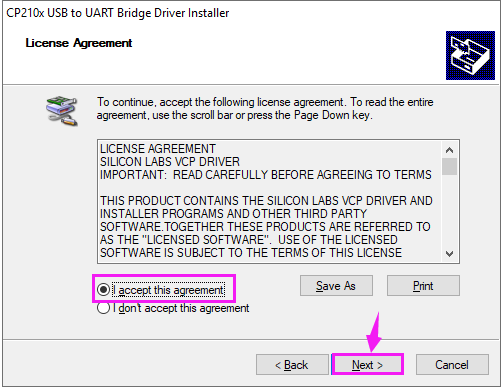This screenshot has height=389, width=503.
Task: Click the scrollbar track below the thumb
Action: (x=449, y=211)
